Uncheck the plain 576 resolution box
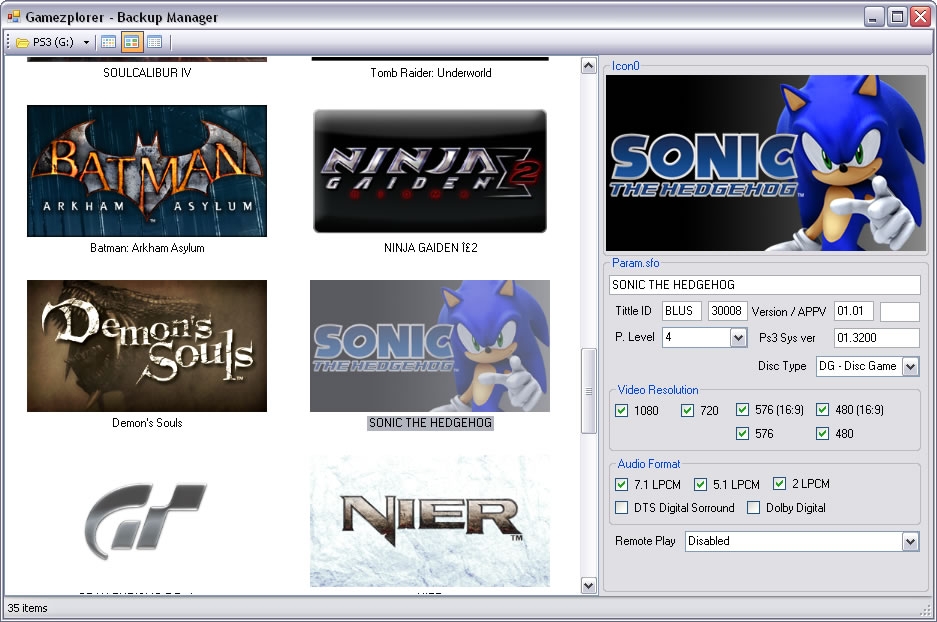Viewport: 937px width, 622px height. pos(742,433)
